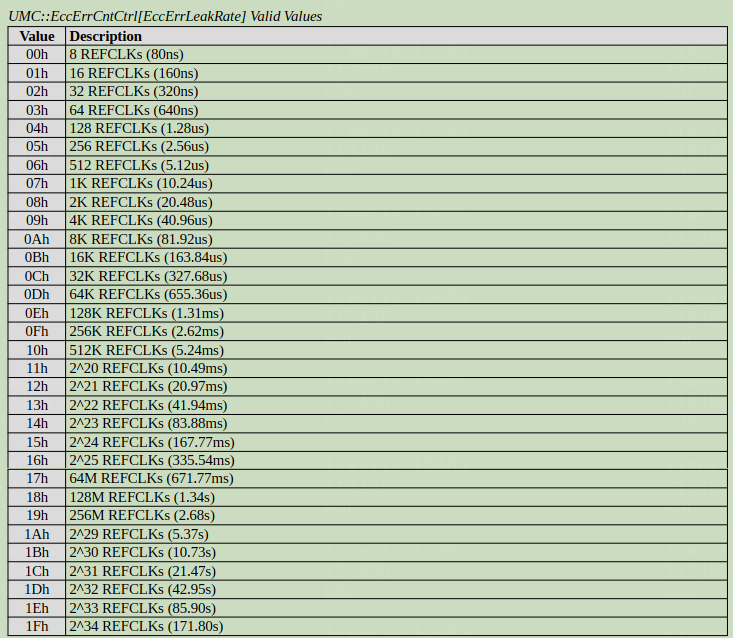733x638 pixels.
Task: Select value cell '1Ch'
Action: pyautogui.click(x=37, y=571)
